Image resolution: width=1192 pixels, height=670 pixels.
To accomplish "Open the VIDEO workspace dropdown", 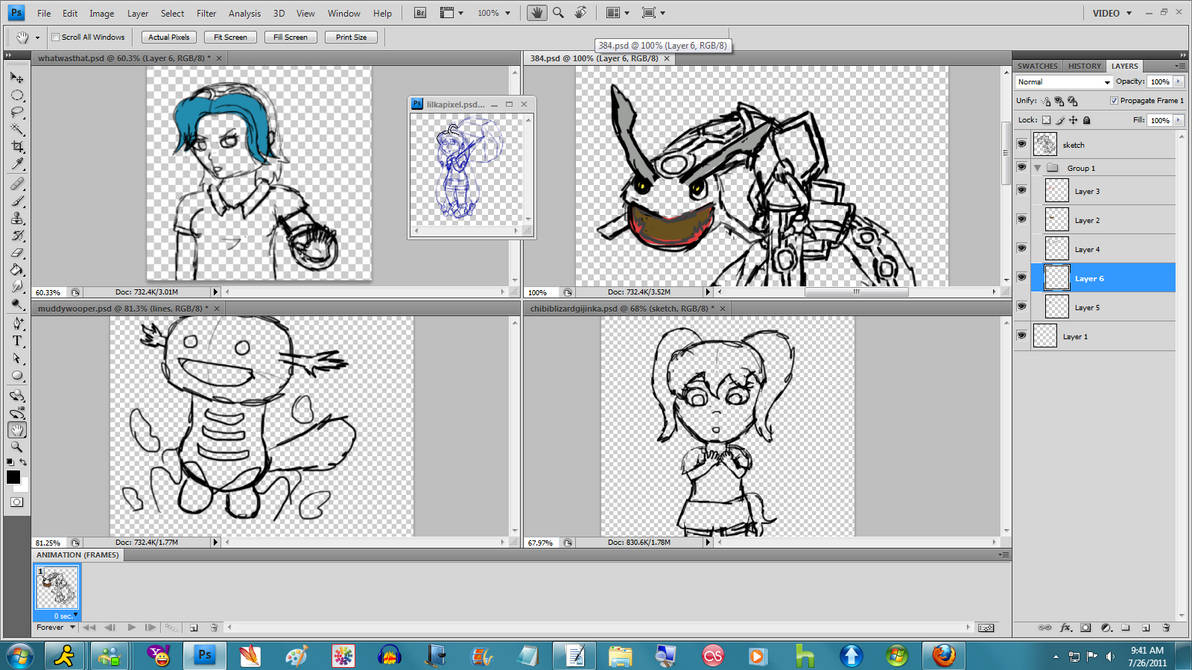I will point(1112,13).
